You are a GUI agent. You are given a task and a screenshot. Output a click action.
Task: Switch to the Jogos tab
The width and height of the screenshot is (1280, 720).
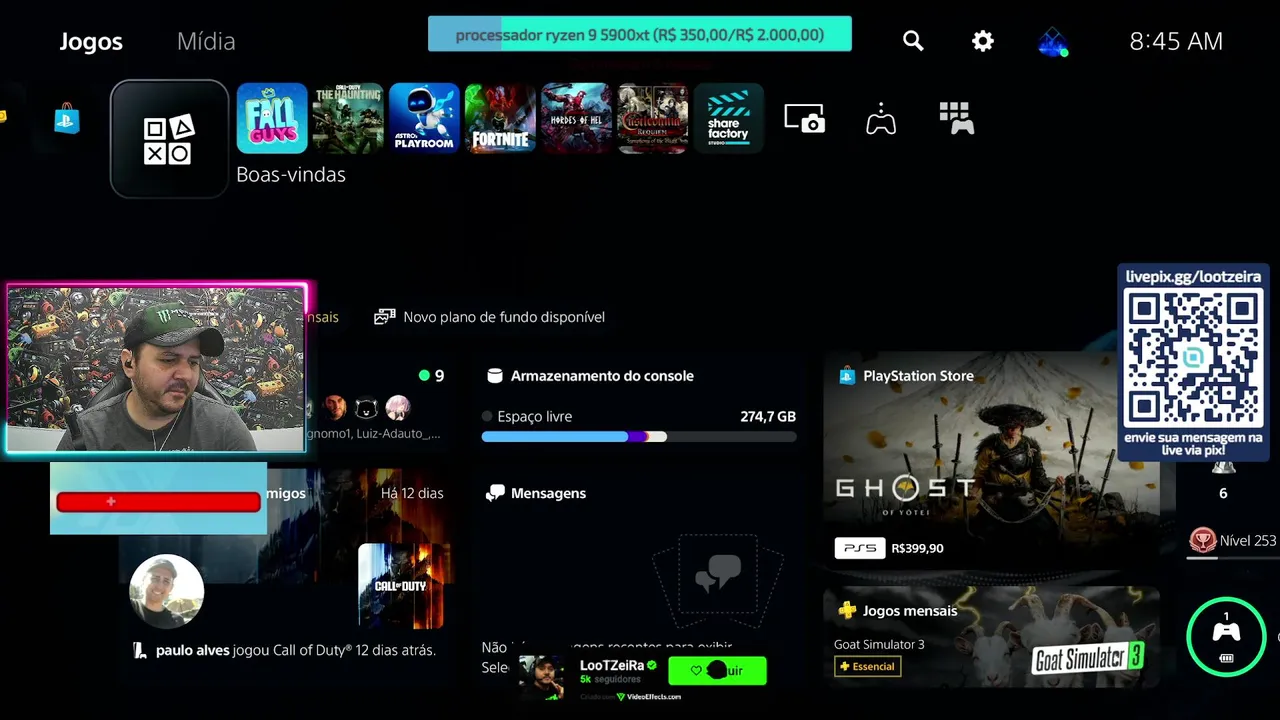tap(91, 41)
